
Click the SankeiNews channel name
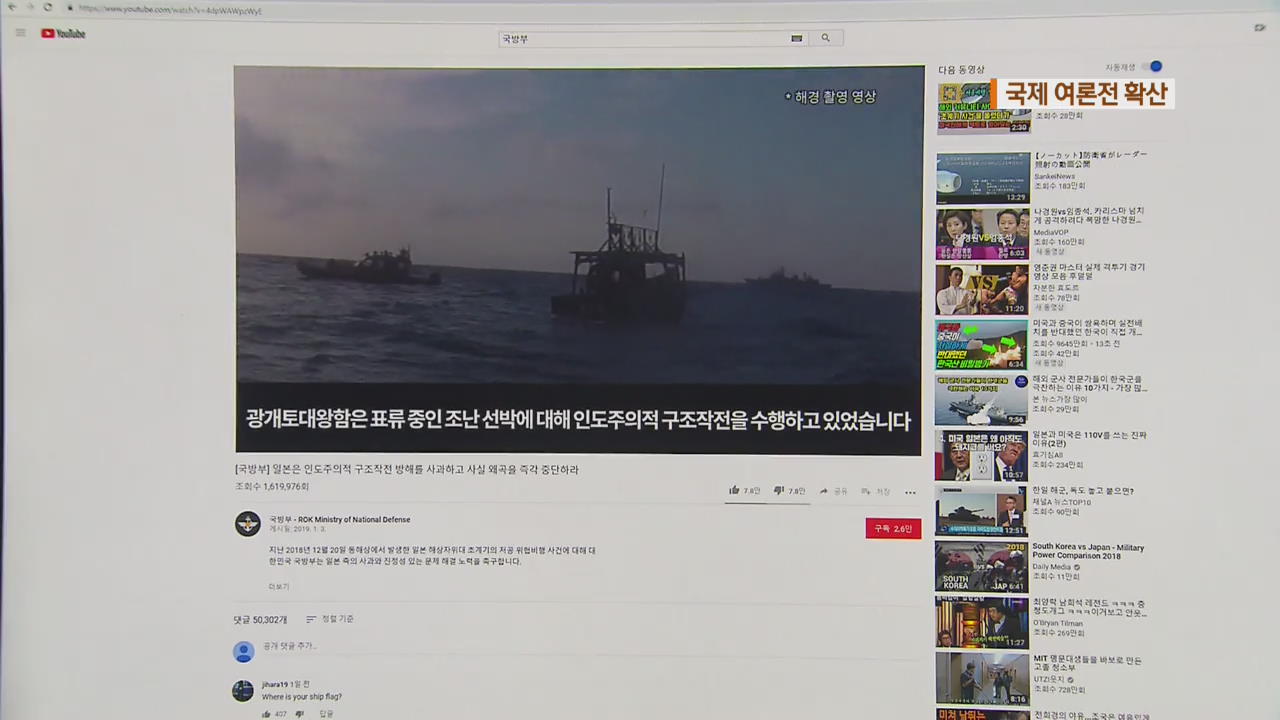[x=1055, y=176]
